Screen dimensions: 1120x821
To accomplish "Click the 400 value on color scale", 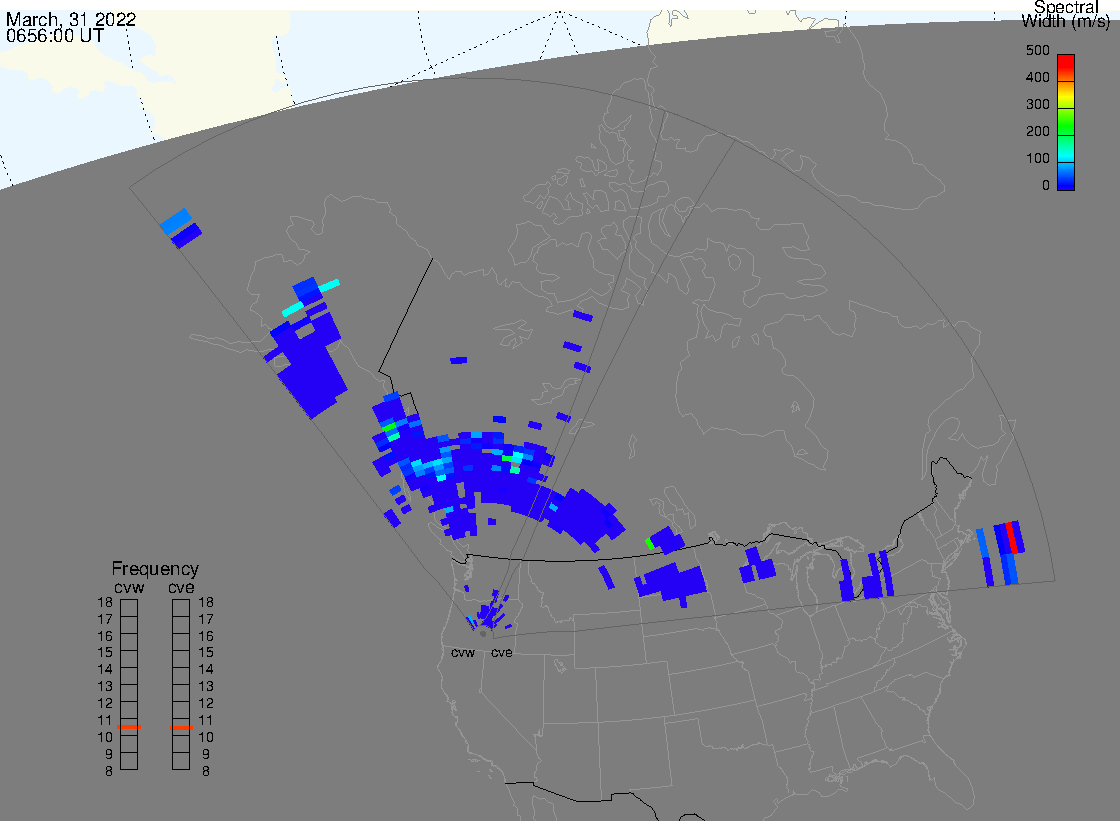I will pos(1038,77).
